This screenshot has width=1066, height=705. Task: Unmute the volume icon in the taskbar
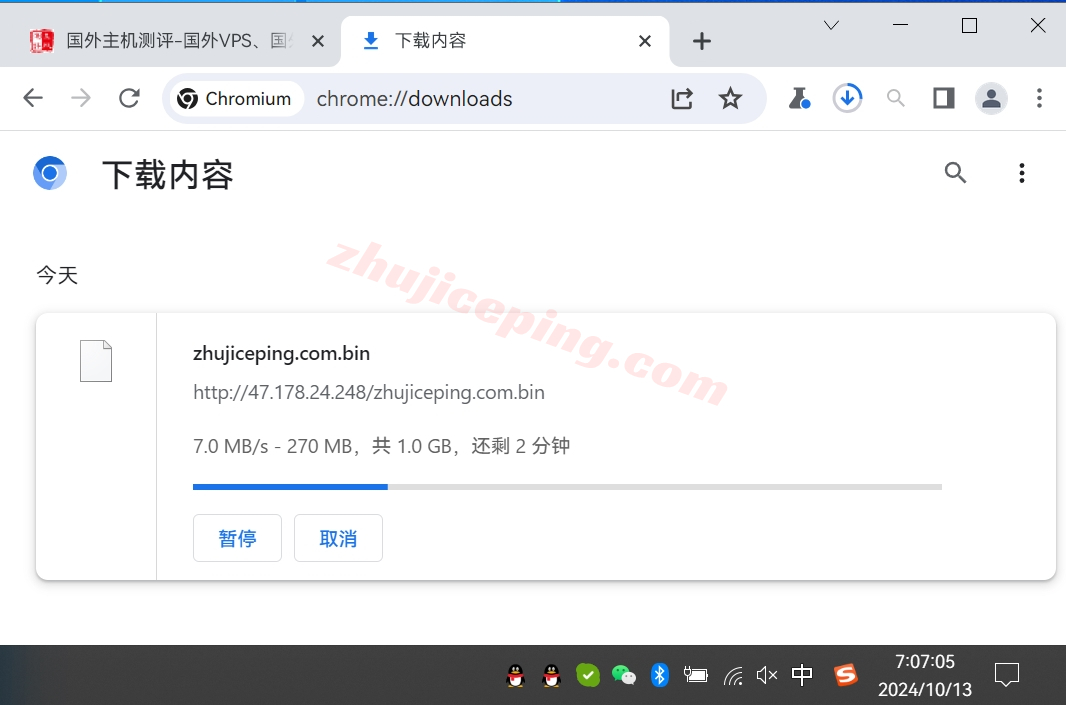click(767, 675)
